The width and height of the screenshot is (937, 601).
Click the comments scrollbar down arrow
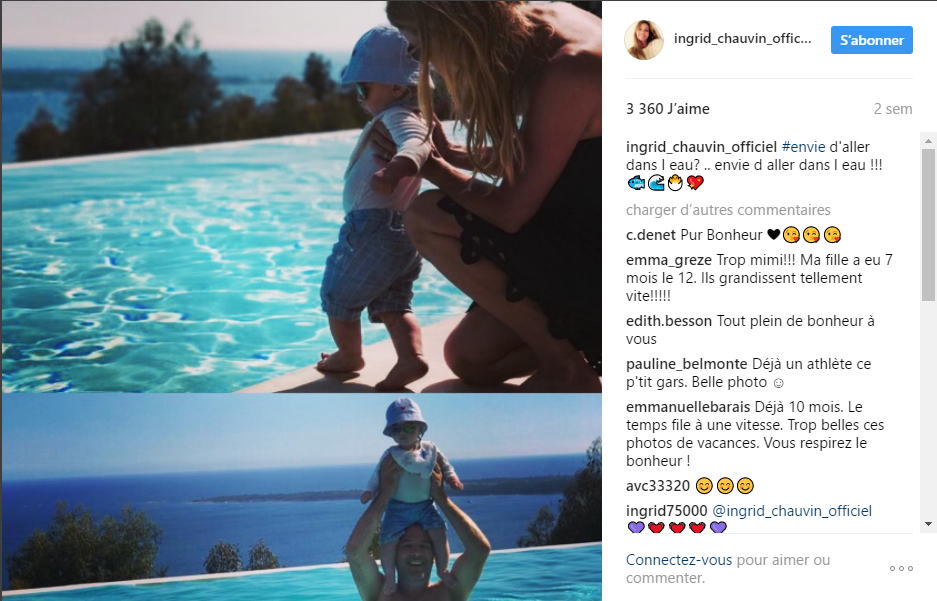(928, 524)
